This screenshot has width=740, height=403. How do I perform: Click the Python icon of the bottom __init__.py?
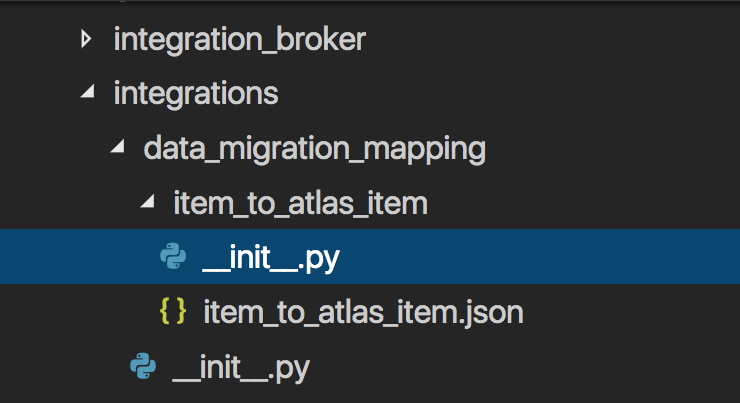(x=143, y=368)
